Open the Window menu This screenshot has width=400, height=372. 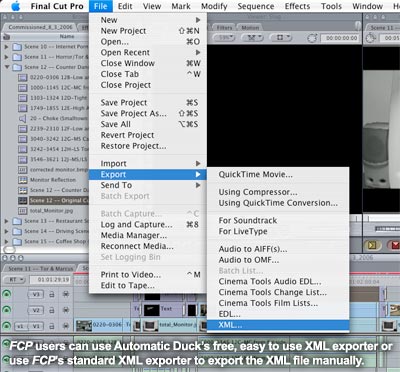[x=367, y=6]
